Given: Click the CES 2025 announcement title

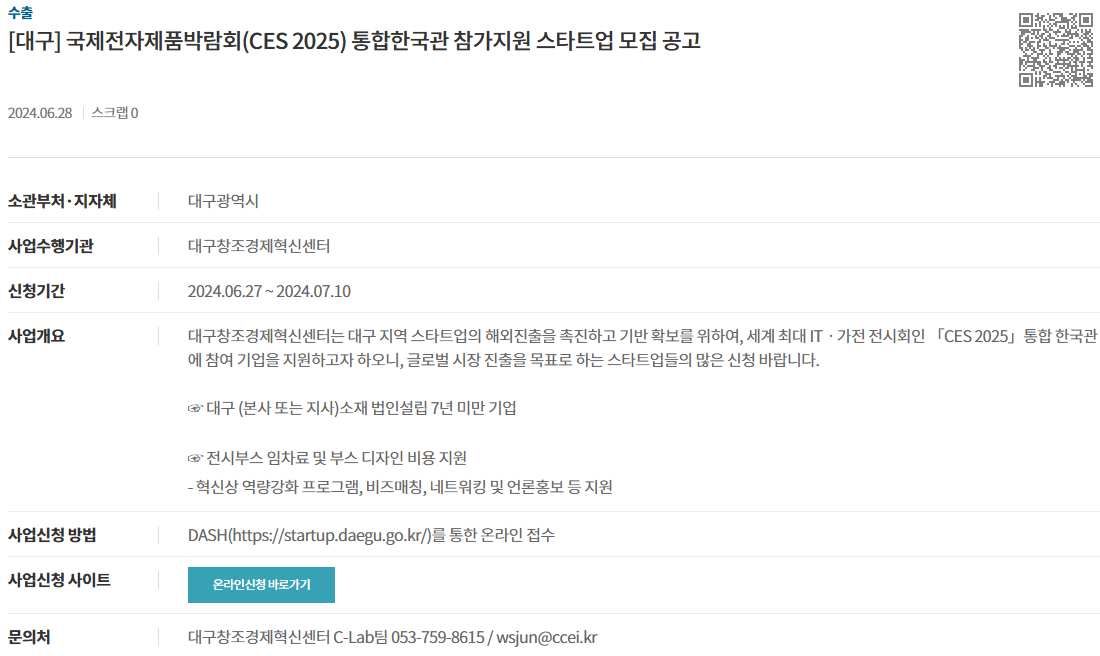Looking at the screenshot, I should pyautogui.click(x=354, y=41).
